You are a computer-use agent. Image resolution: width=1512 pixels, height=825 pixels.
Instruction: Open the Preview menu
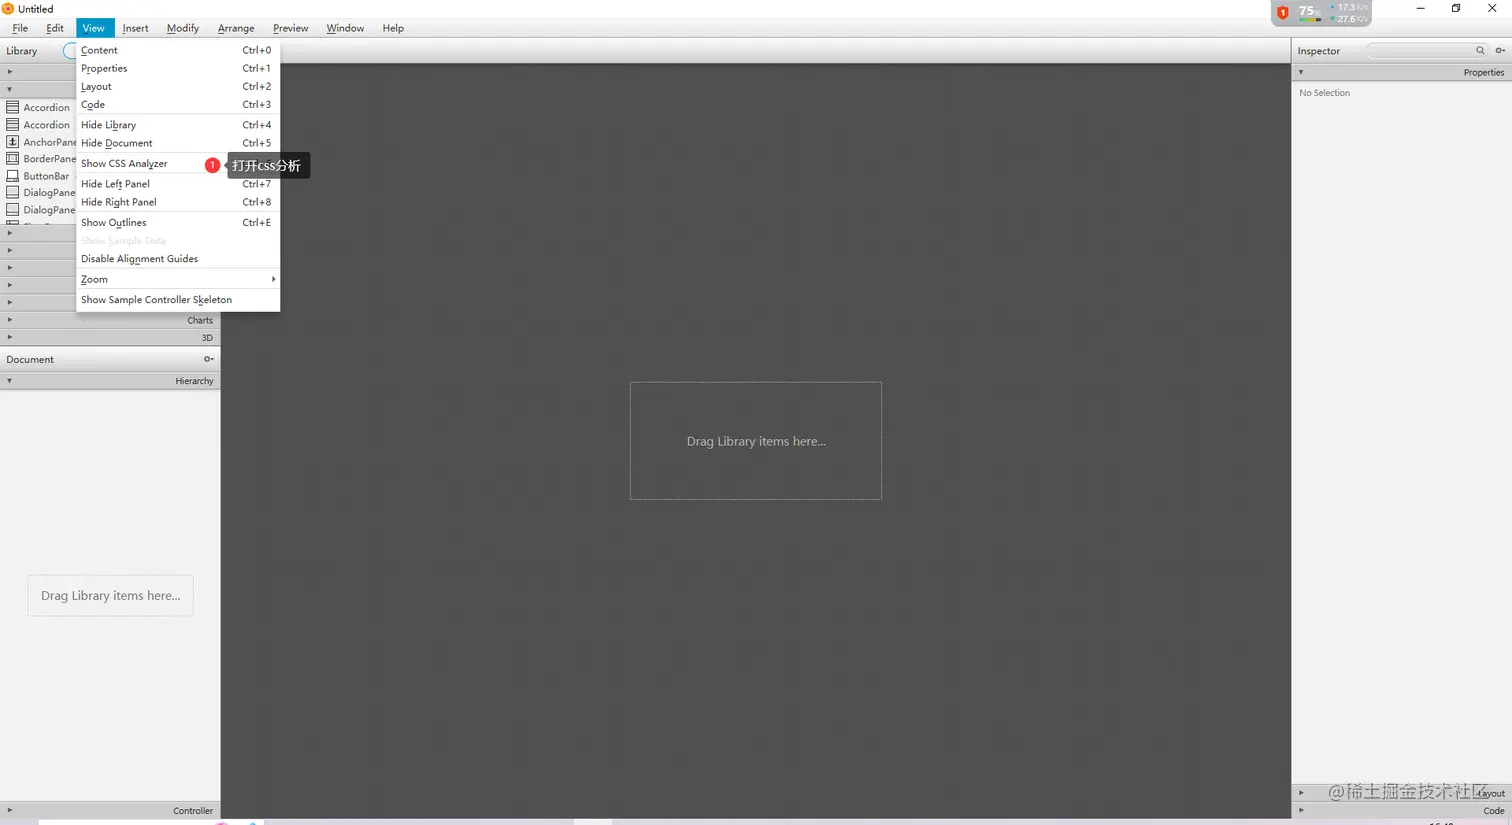[290, 27]
